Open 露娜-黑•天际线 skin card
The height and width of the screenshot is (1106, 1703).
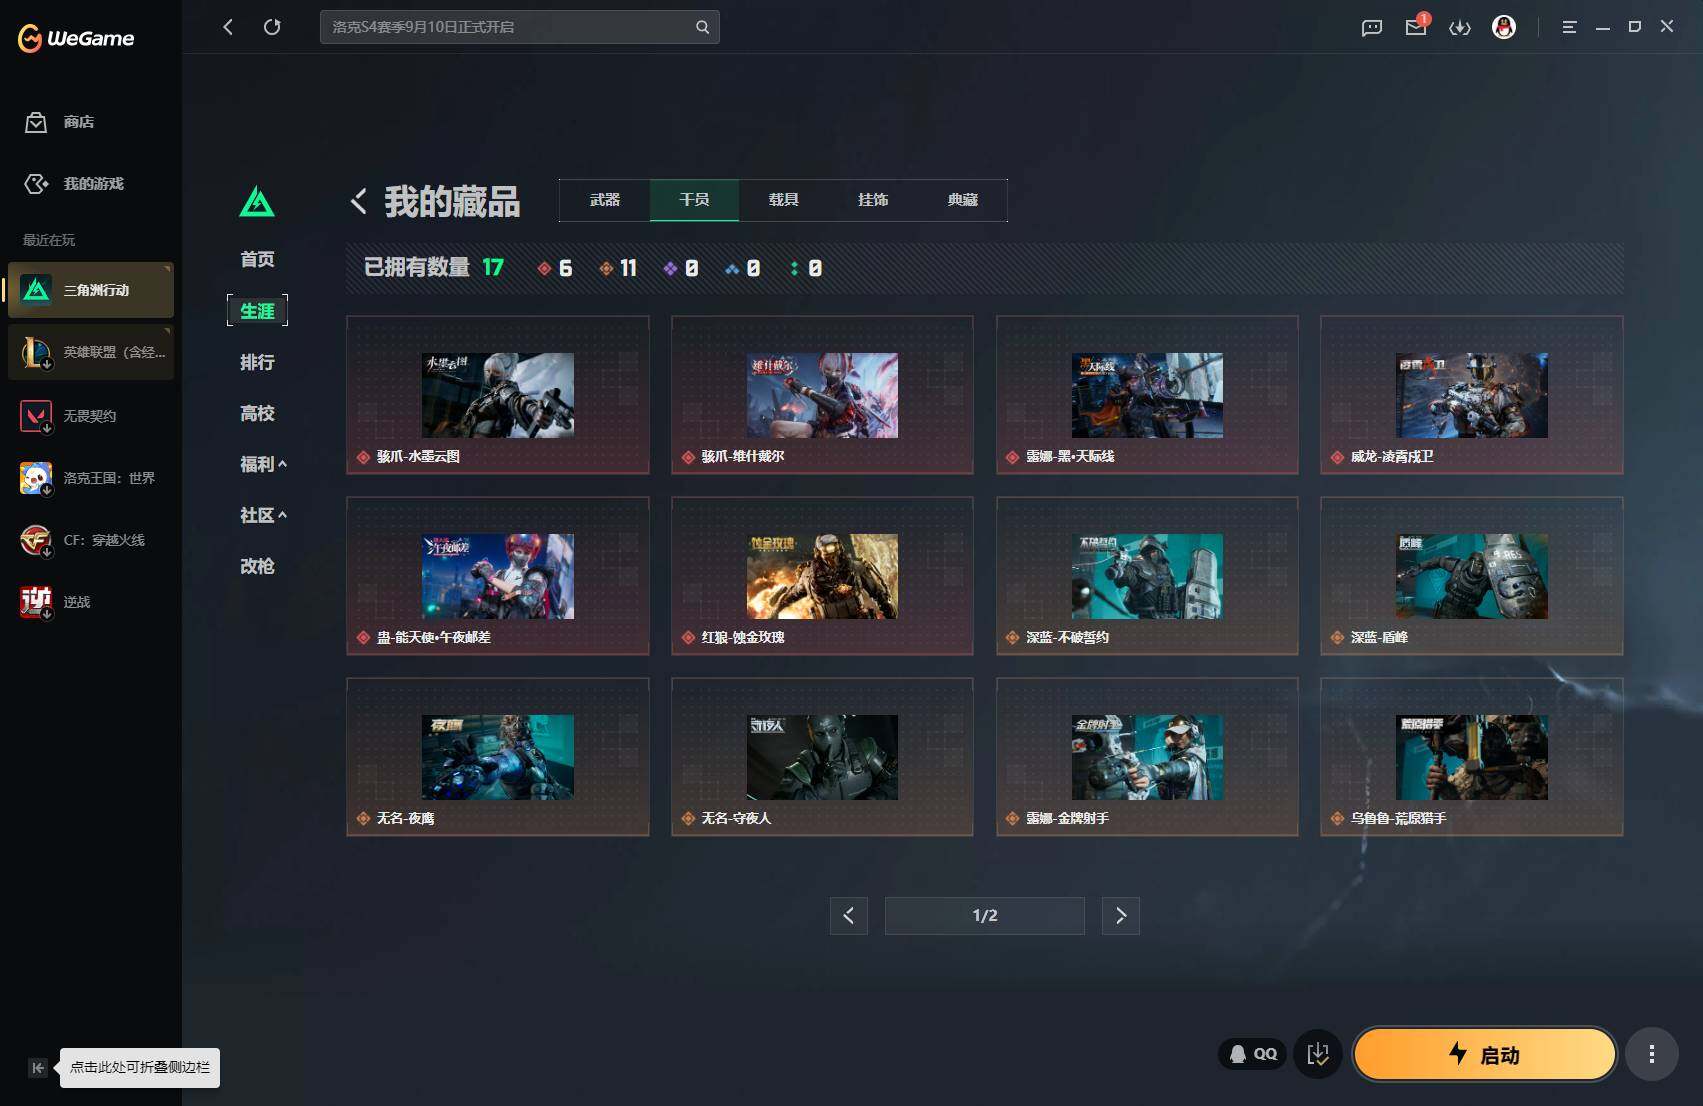click(x=1147, y=395)
